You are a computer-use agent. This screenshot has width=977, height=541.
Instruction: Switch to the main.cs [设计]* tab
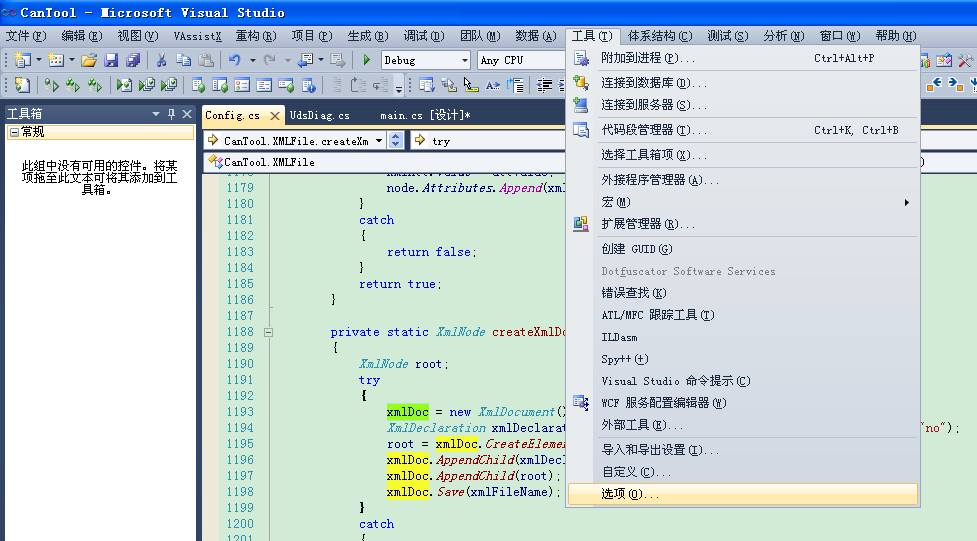425,115
